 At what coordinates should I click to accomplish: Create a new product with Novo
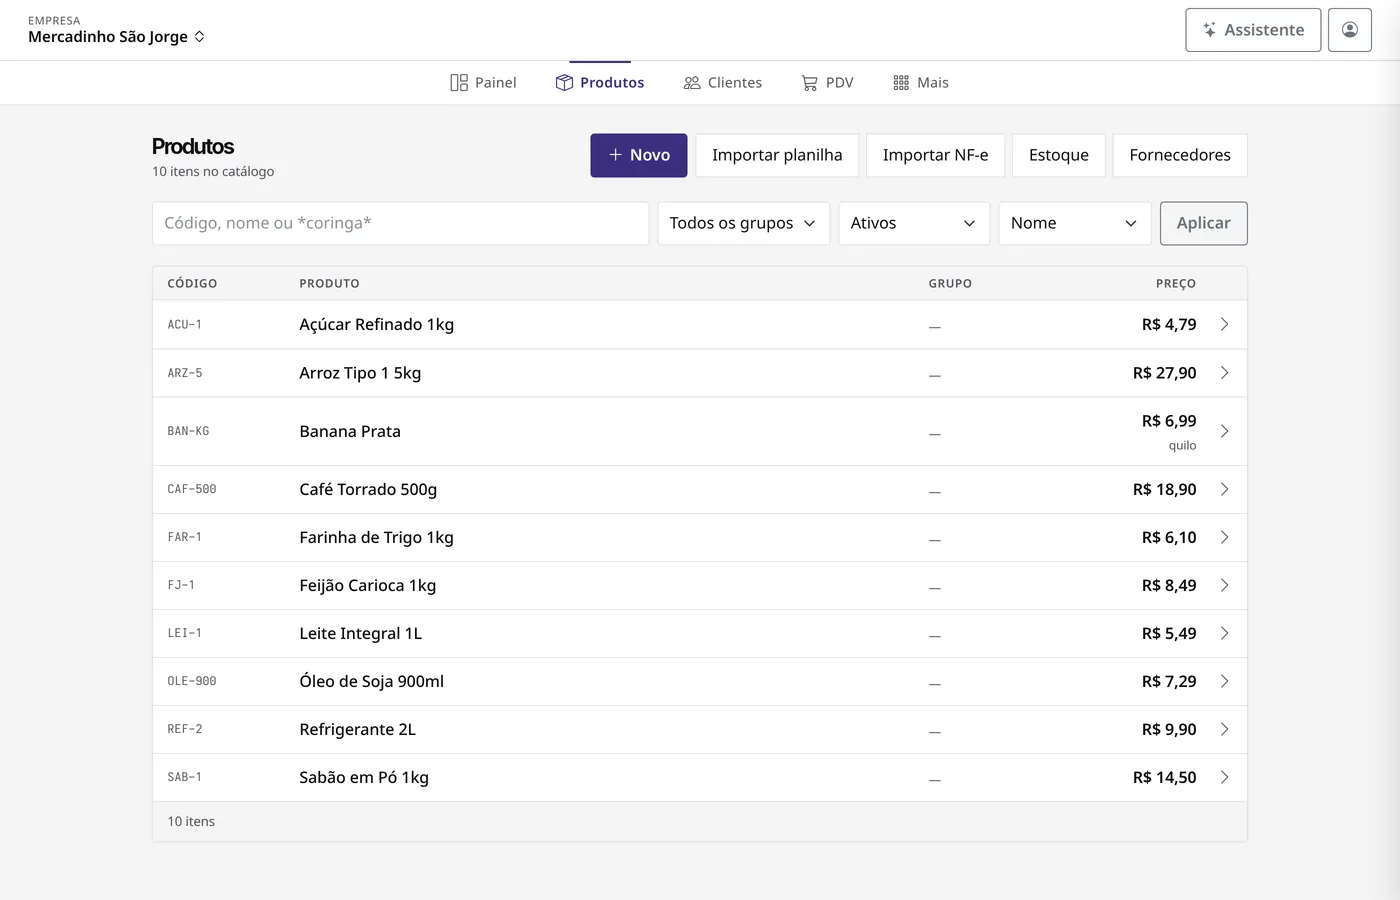coord(638,155)
